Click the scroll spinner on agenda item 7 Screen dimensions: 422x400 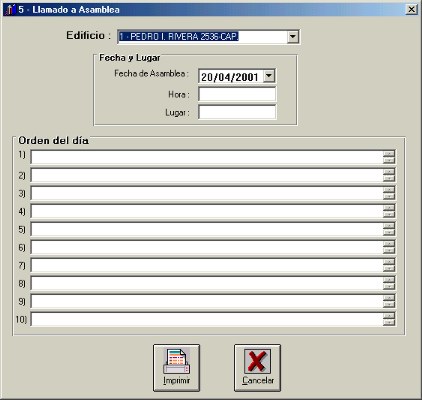point(389,265)
